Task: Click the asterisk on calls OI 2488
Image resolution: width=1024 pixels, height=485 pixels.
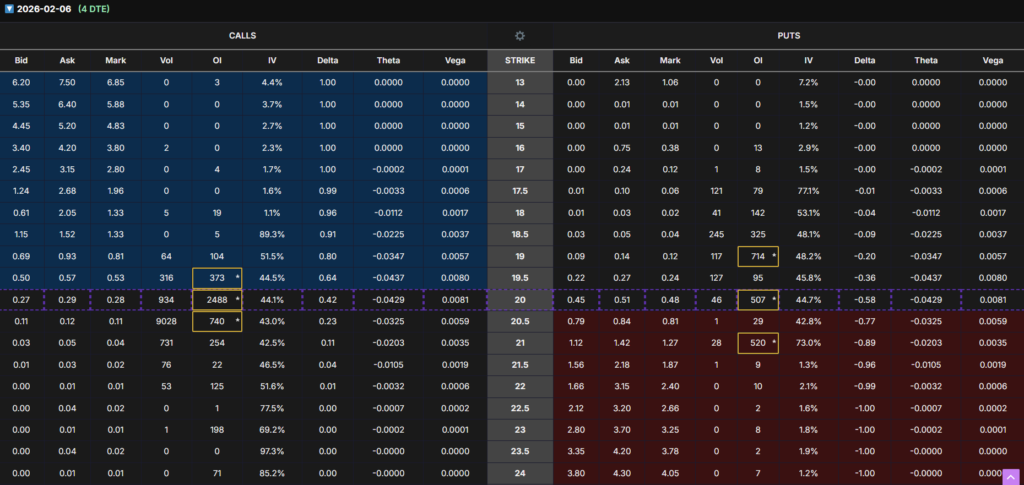Action: click(237, 300)
